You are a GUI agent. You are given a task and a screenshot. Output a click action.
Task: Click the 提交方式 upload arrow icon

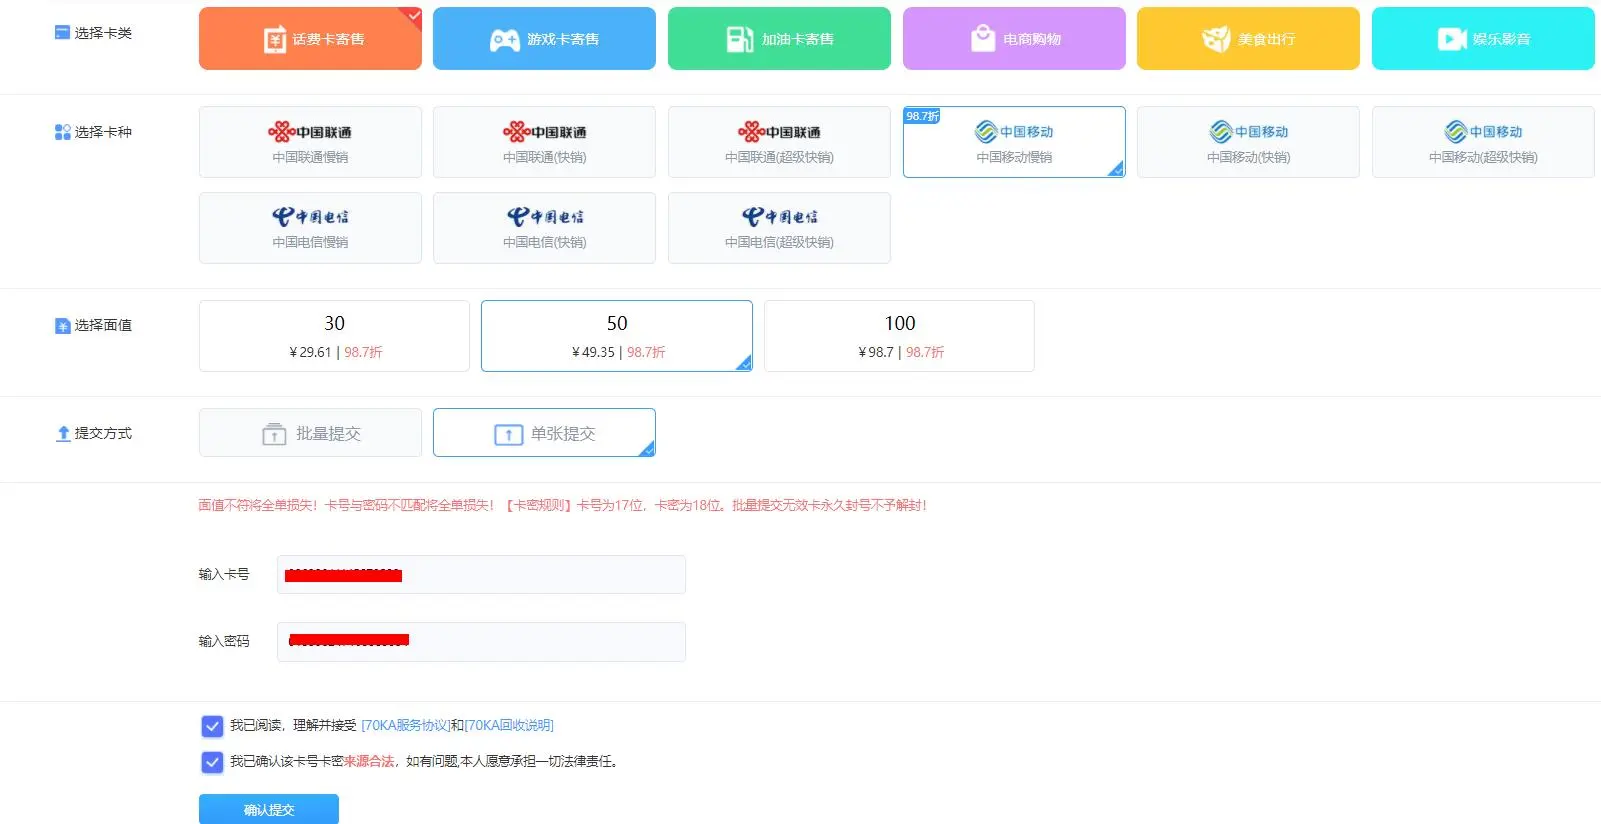63,433
